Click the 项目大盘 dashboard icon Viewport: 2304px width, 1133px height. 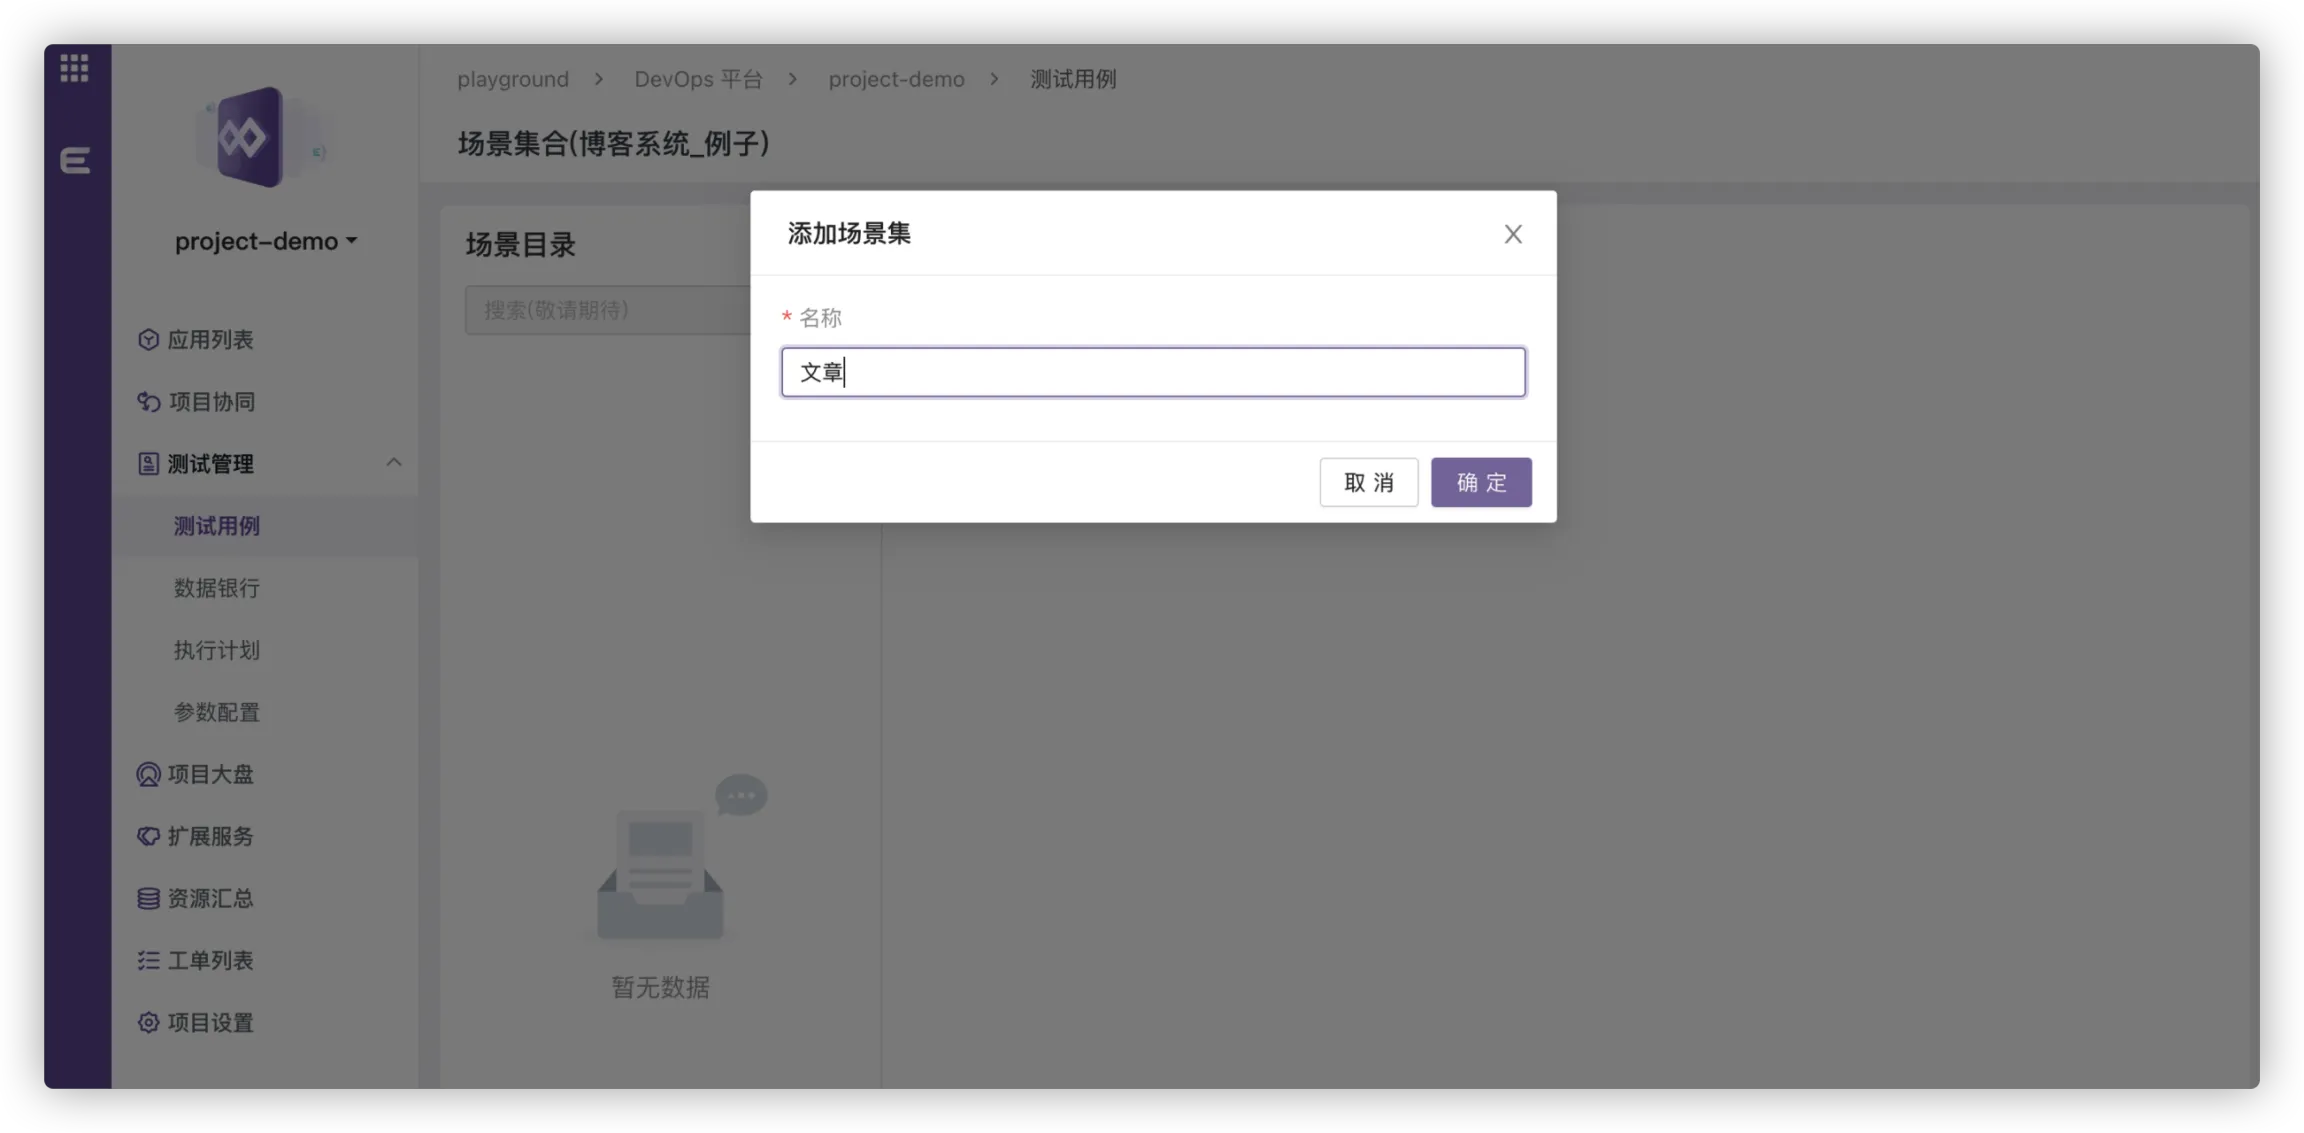click(x=148, y=774)
